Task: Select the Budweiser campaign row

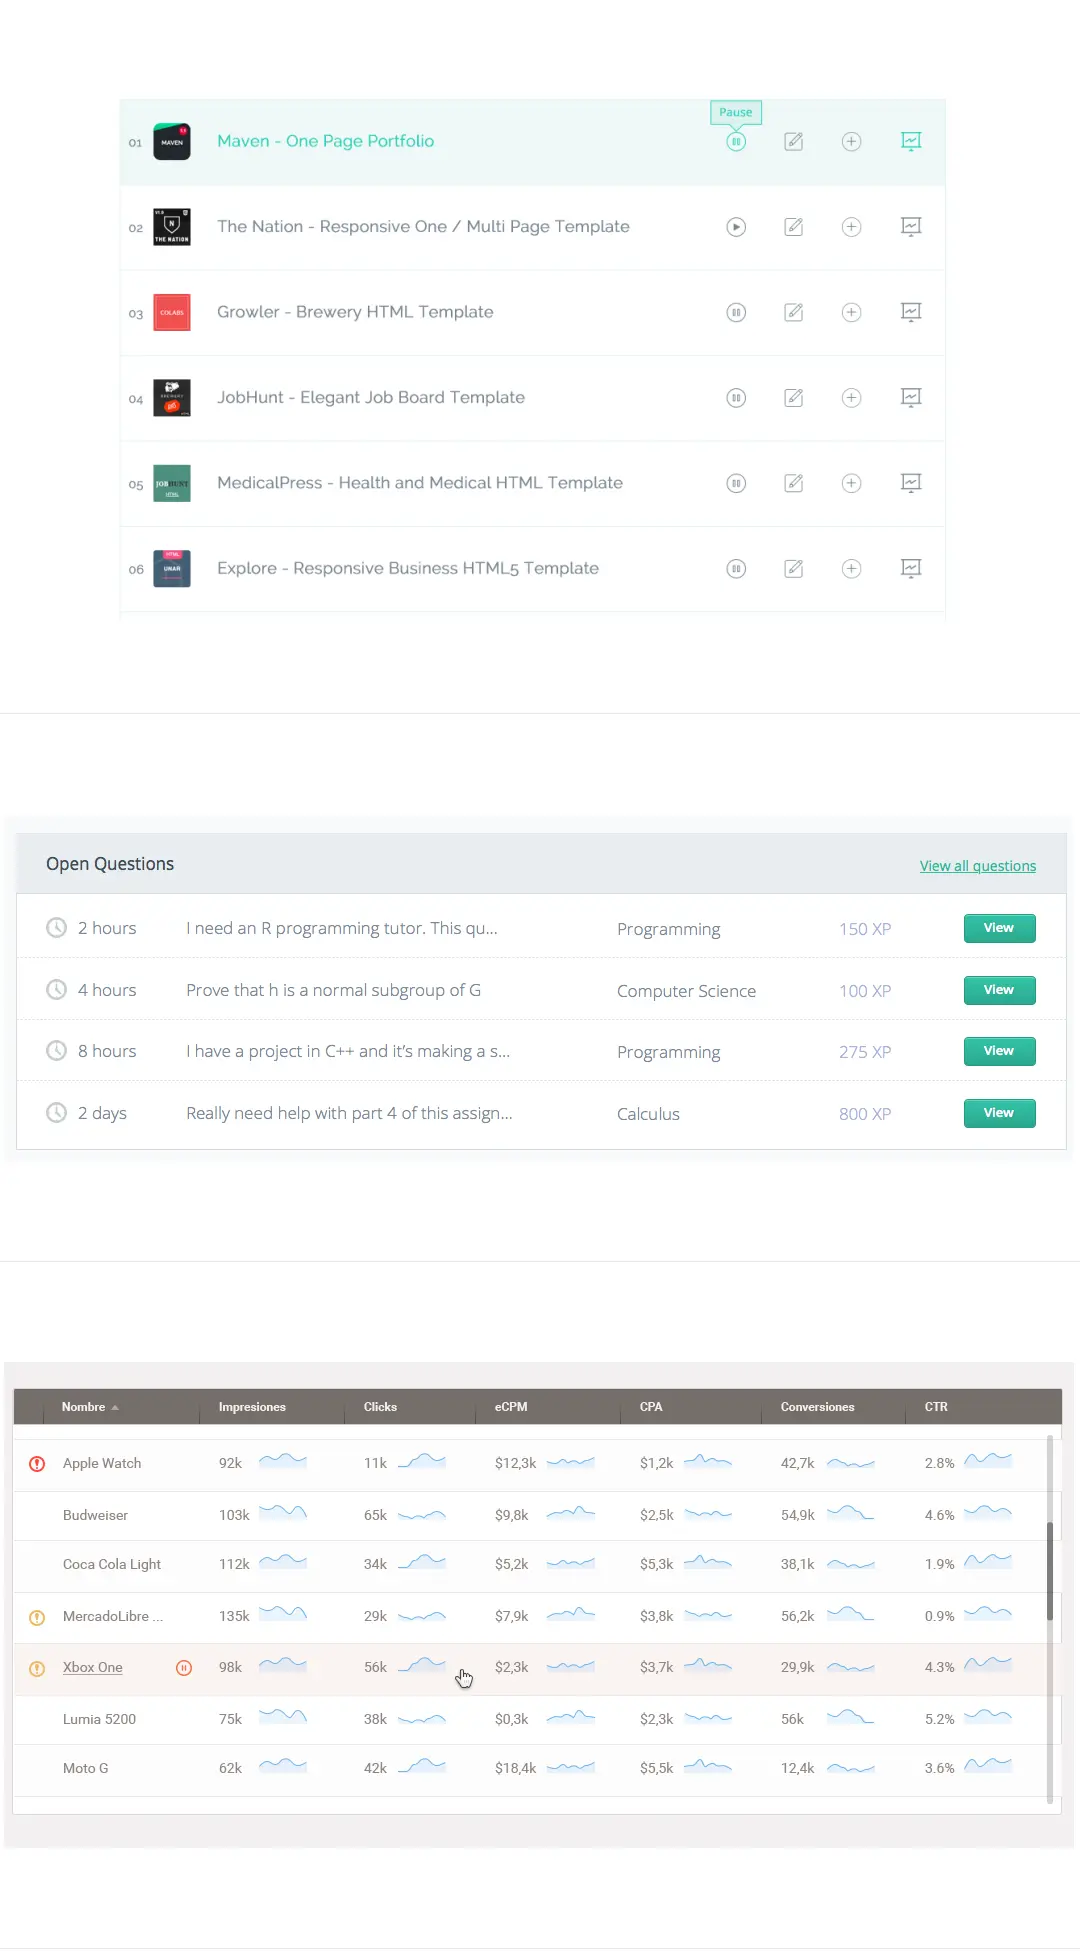Action: pos(530,1516)
